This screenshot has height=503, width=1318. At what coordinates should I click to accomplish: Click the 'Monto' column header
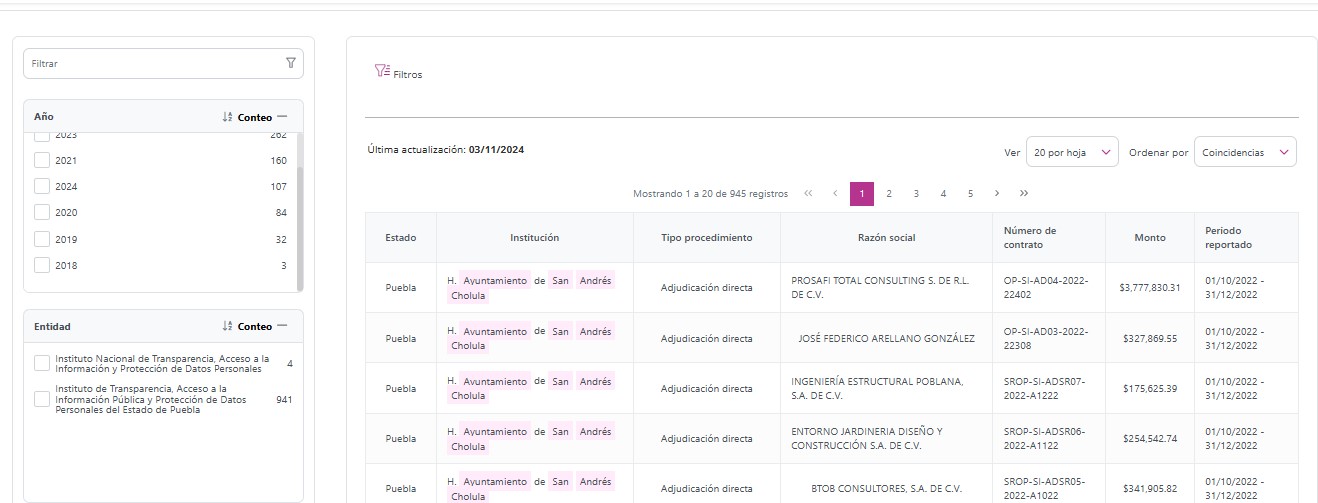[x=1149, y=238]
